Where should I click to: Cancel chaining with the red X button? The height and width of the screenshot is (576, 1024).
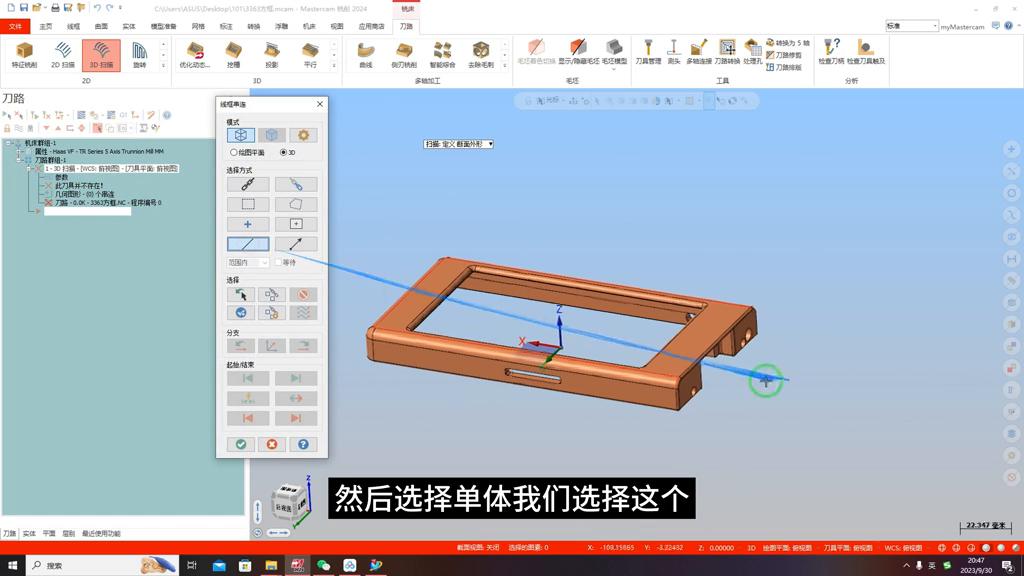(271, 444)
